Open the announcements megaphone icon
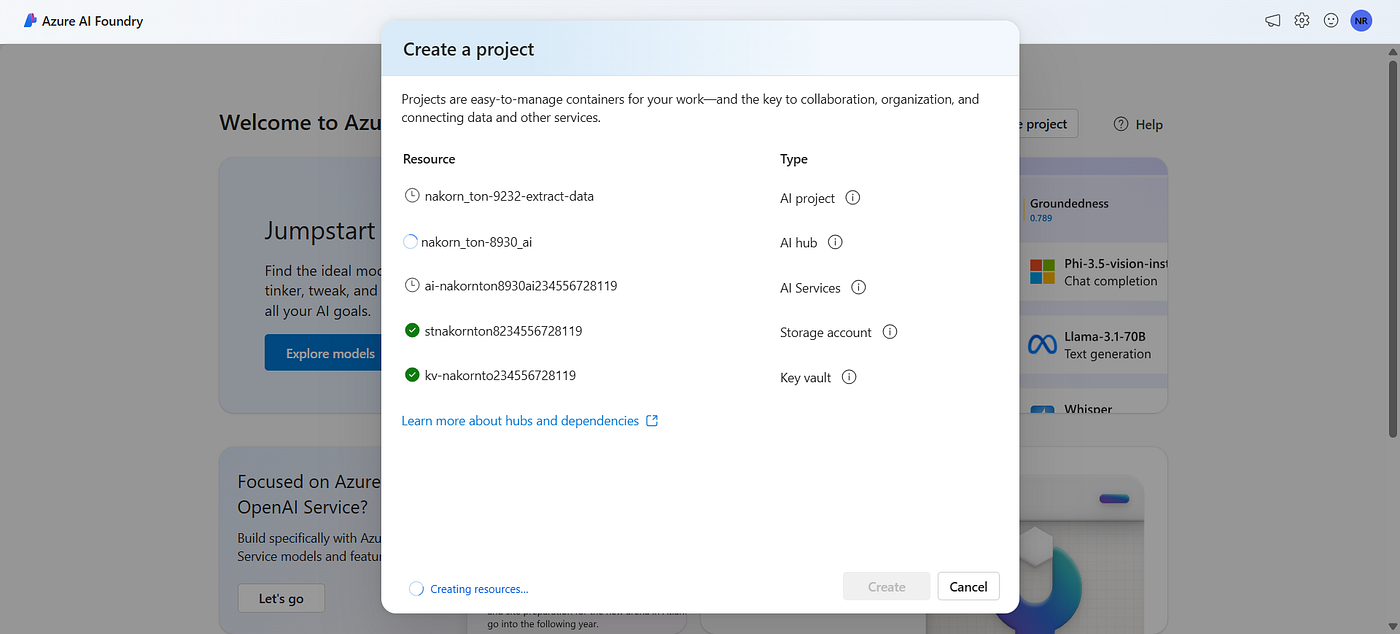The width and height of the screenshot is (1400, 634). [1272, 20]
